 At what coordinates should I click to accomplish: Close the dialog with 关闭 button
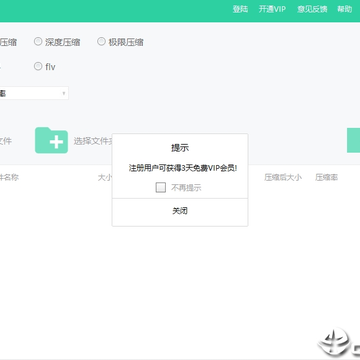180,211
